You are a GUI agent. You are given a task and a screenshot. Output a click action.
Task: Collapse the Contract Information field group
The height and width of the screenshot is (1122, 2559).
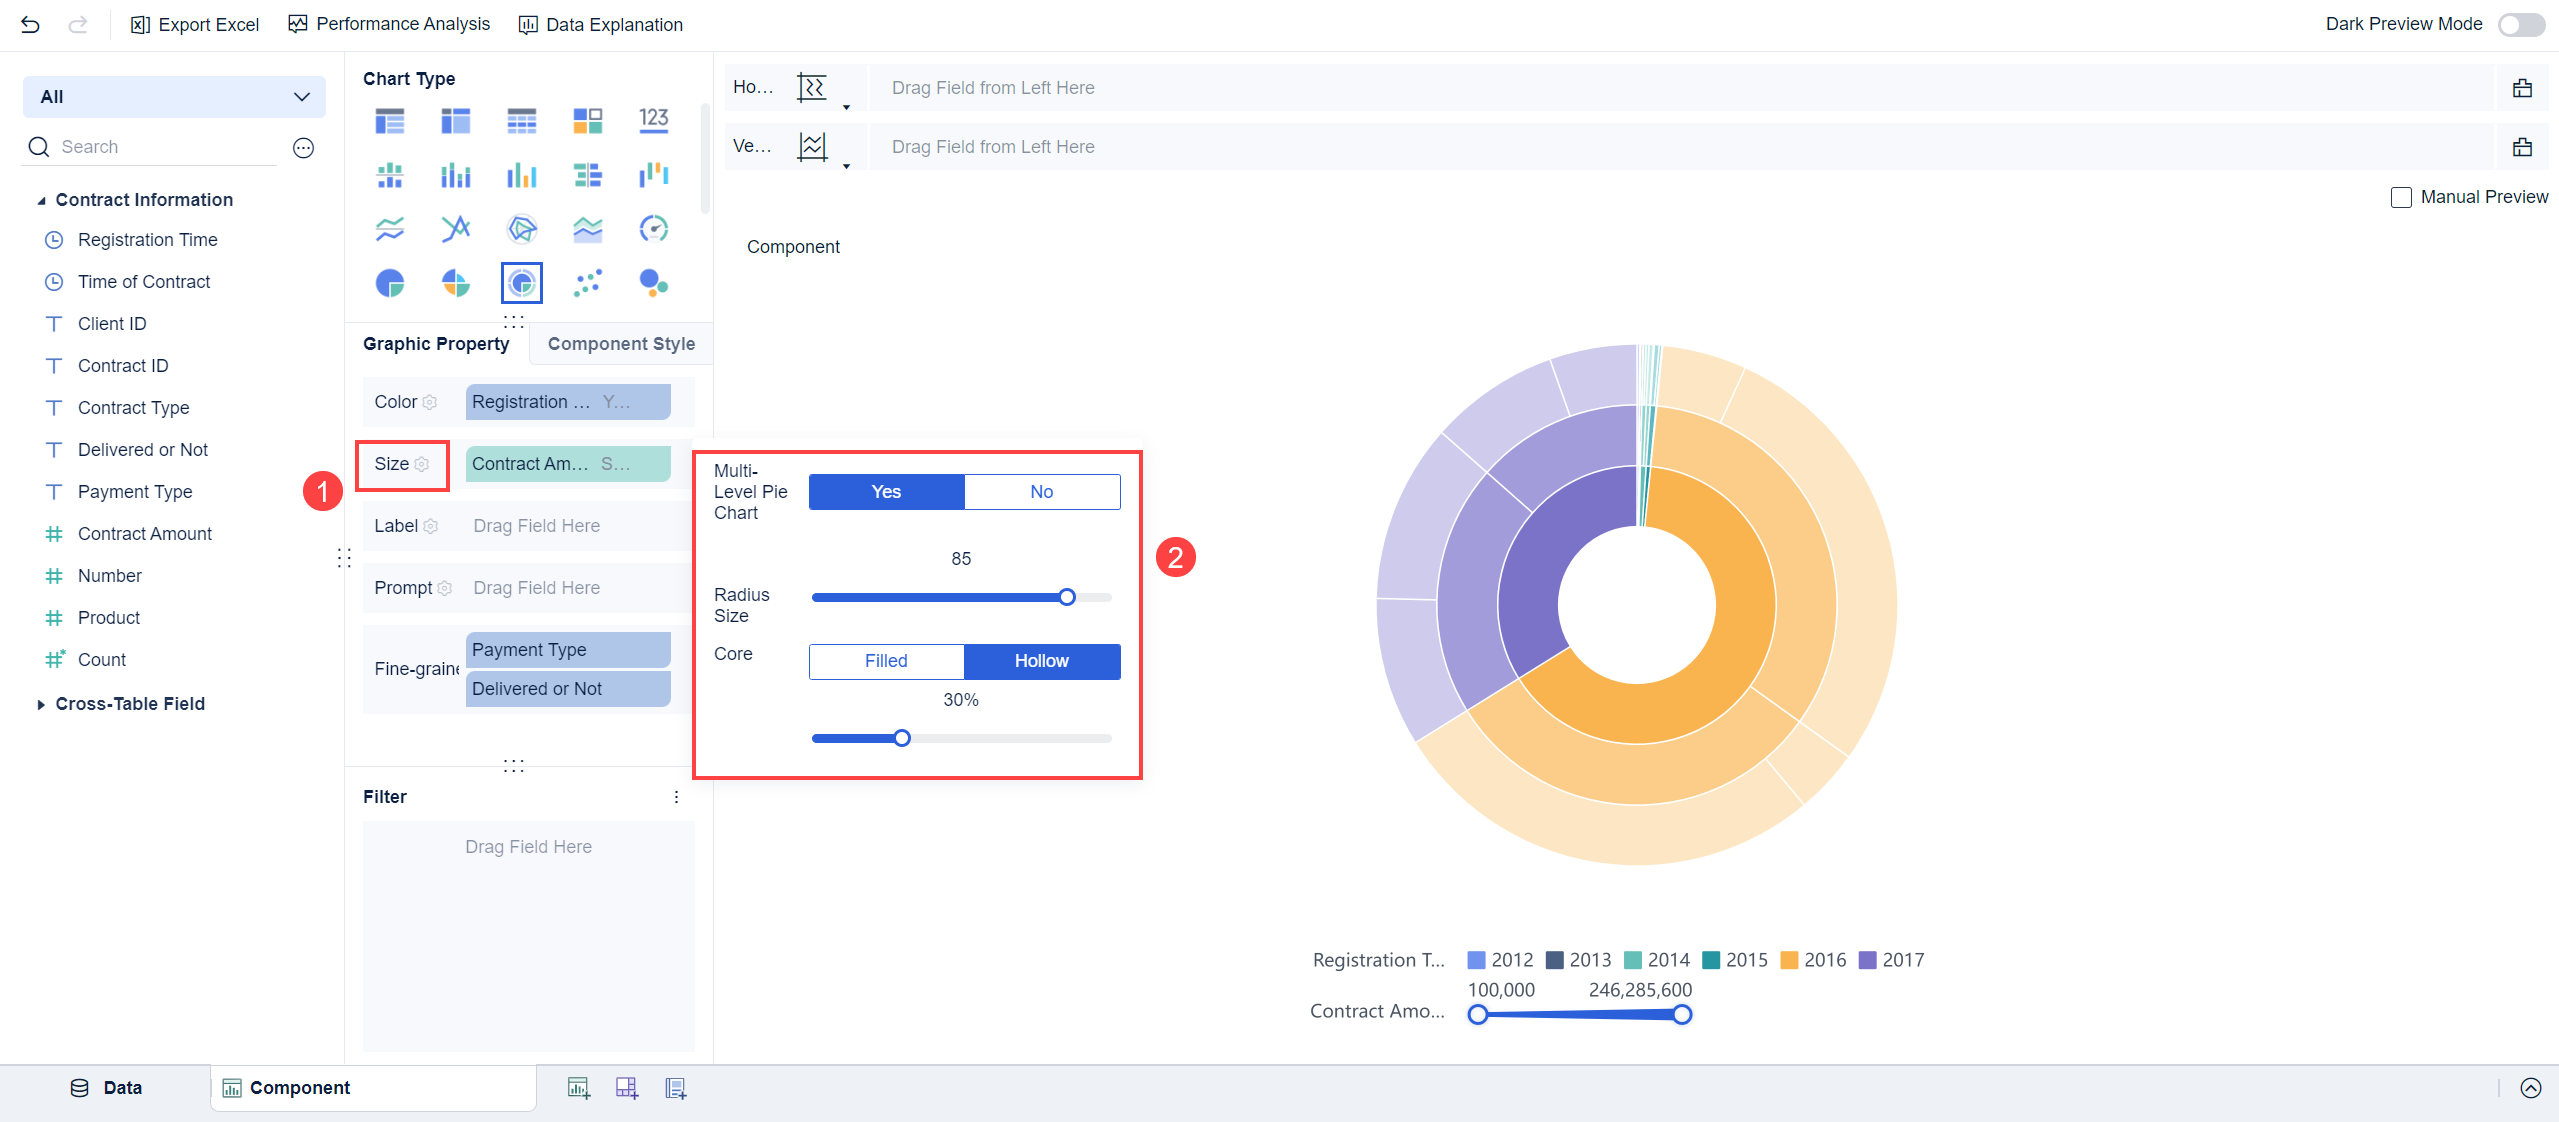pyautogui.click(x=41, y=201)
